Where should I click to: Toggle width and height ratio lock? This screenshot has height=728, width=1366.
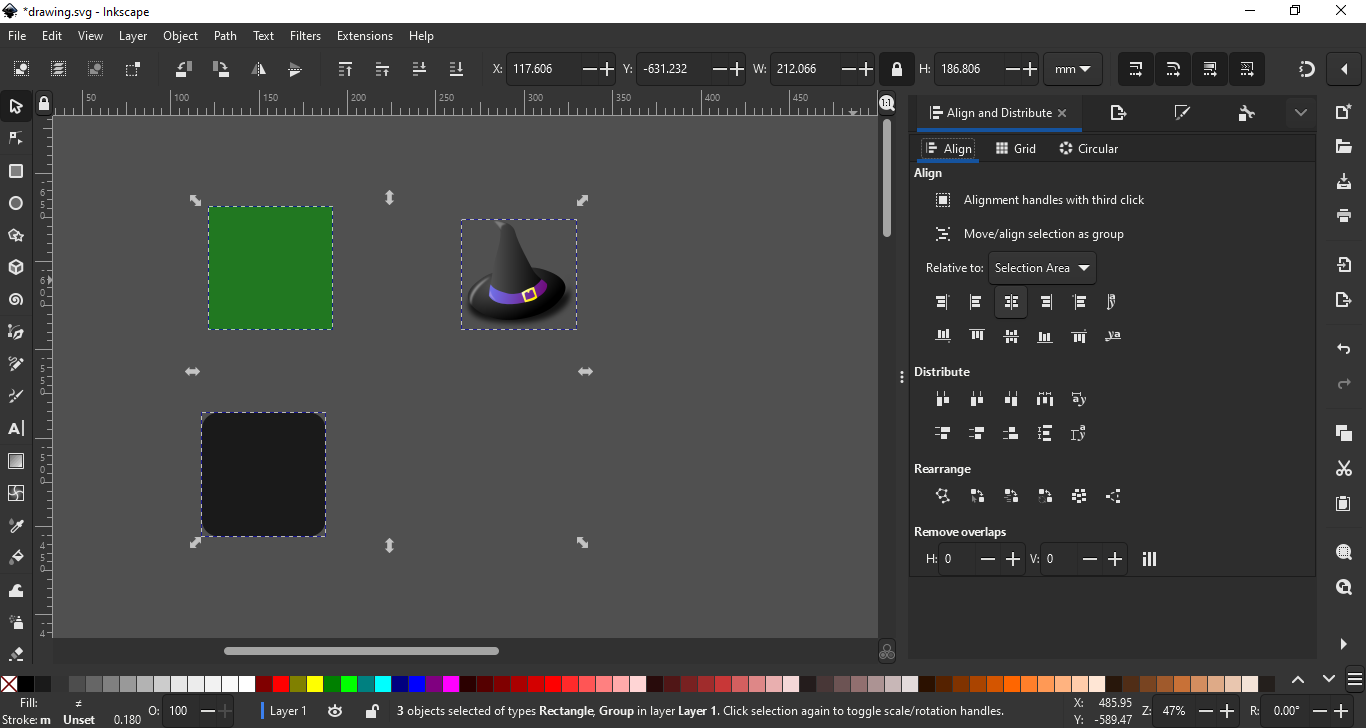click(896, 69)
